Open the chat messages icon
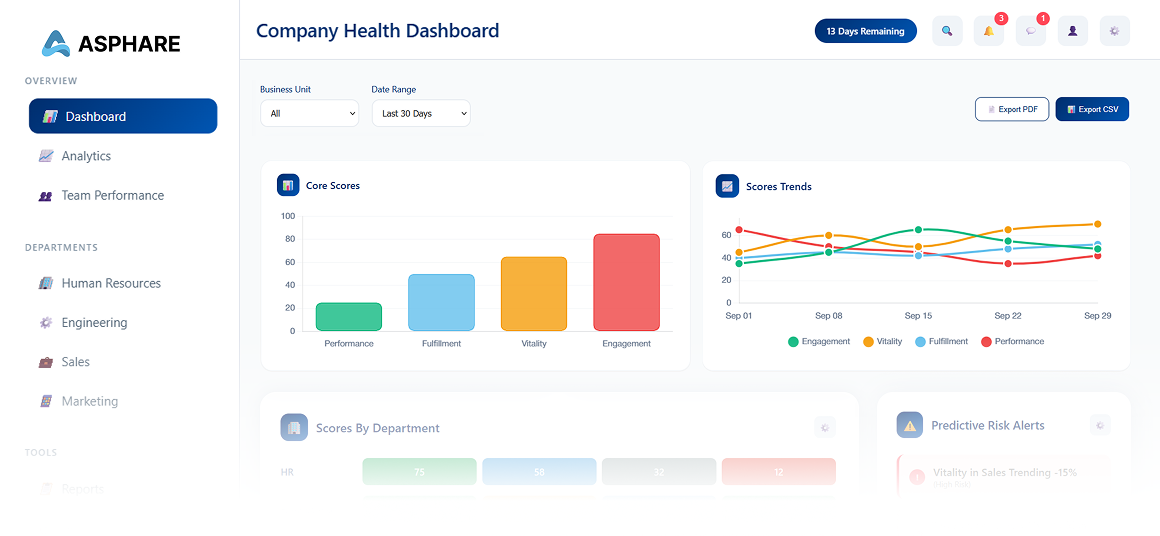This screenshot has height=536, width=1160. (x=1031, y=31)
